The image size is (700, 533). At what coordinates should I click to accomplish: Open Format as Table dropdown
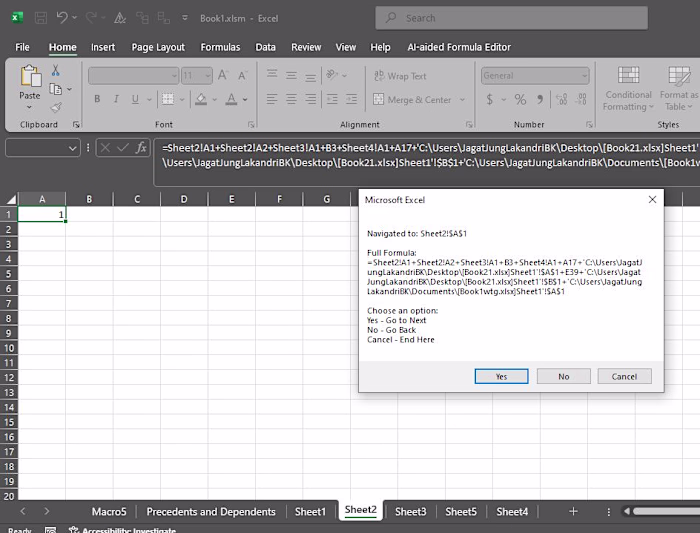(679, 88)
